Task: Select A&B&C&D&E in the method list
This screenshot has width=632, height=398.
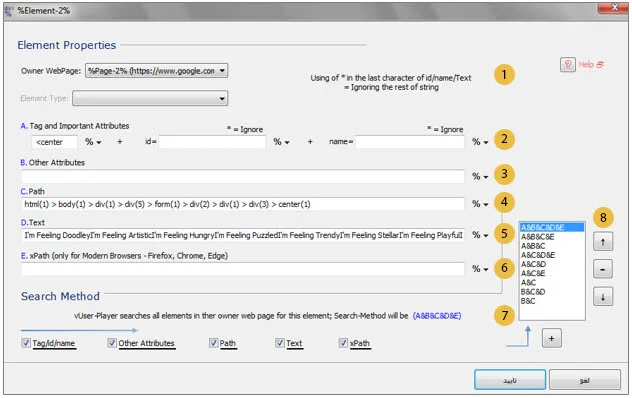Action: click(x=552, y=227)
